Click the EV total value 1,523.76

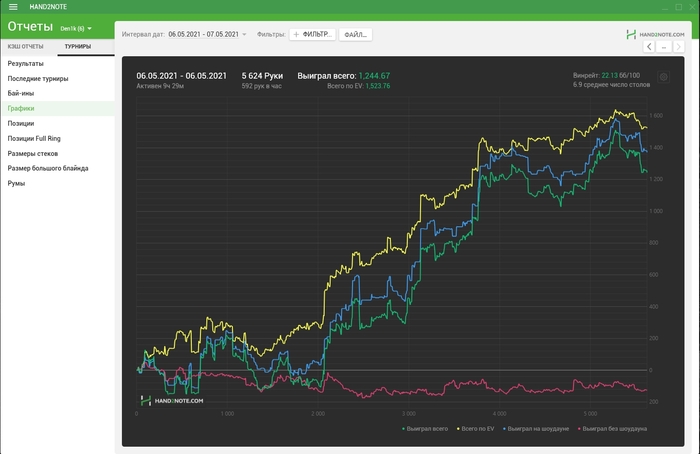coord(378,86)
